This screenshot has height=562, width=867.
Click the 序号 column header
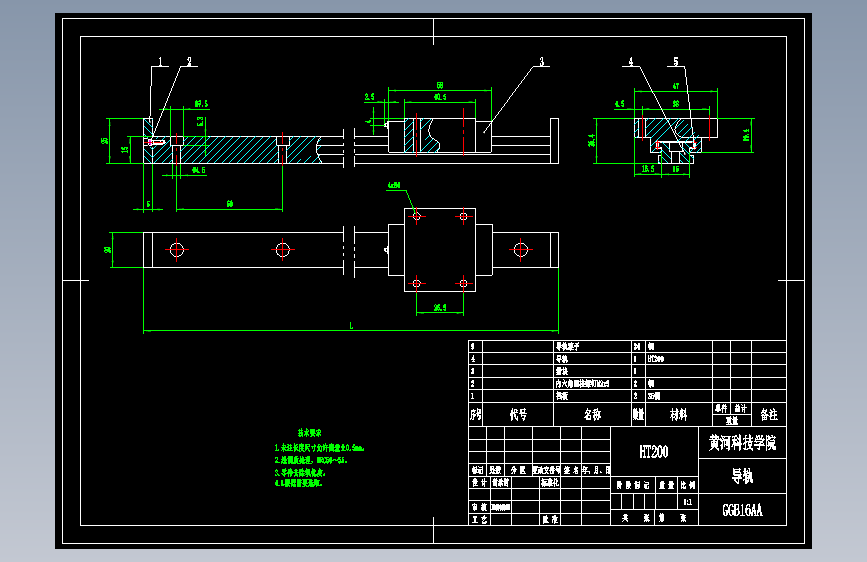click(x=476, y=414)
